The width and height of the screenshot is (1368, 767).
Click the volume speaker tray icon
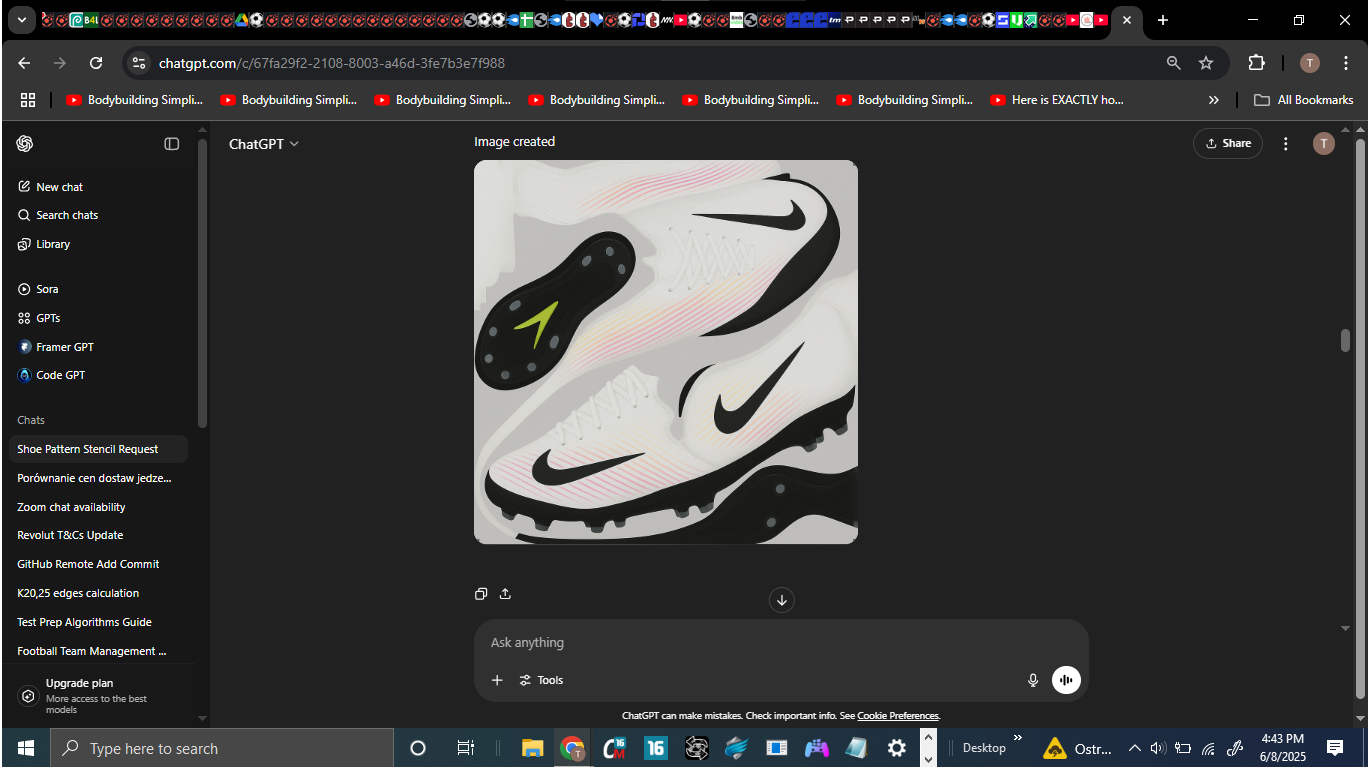pos(1158,748)
